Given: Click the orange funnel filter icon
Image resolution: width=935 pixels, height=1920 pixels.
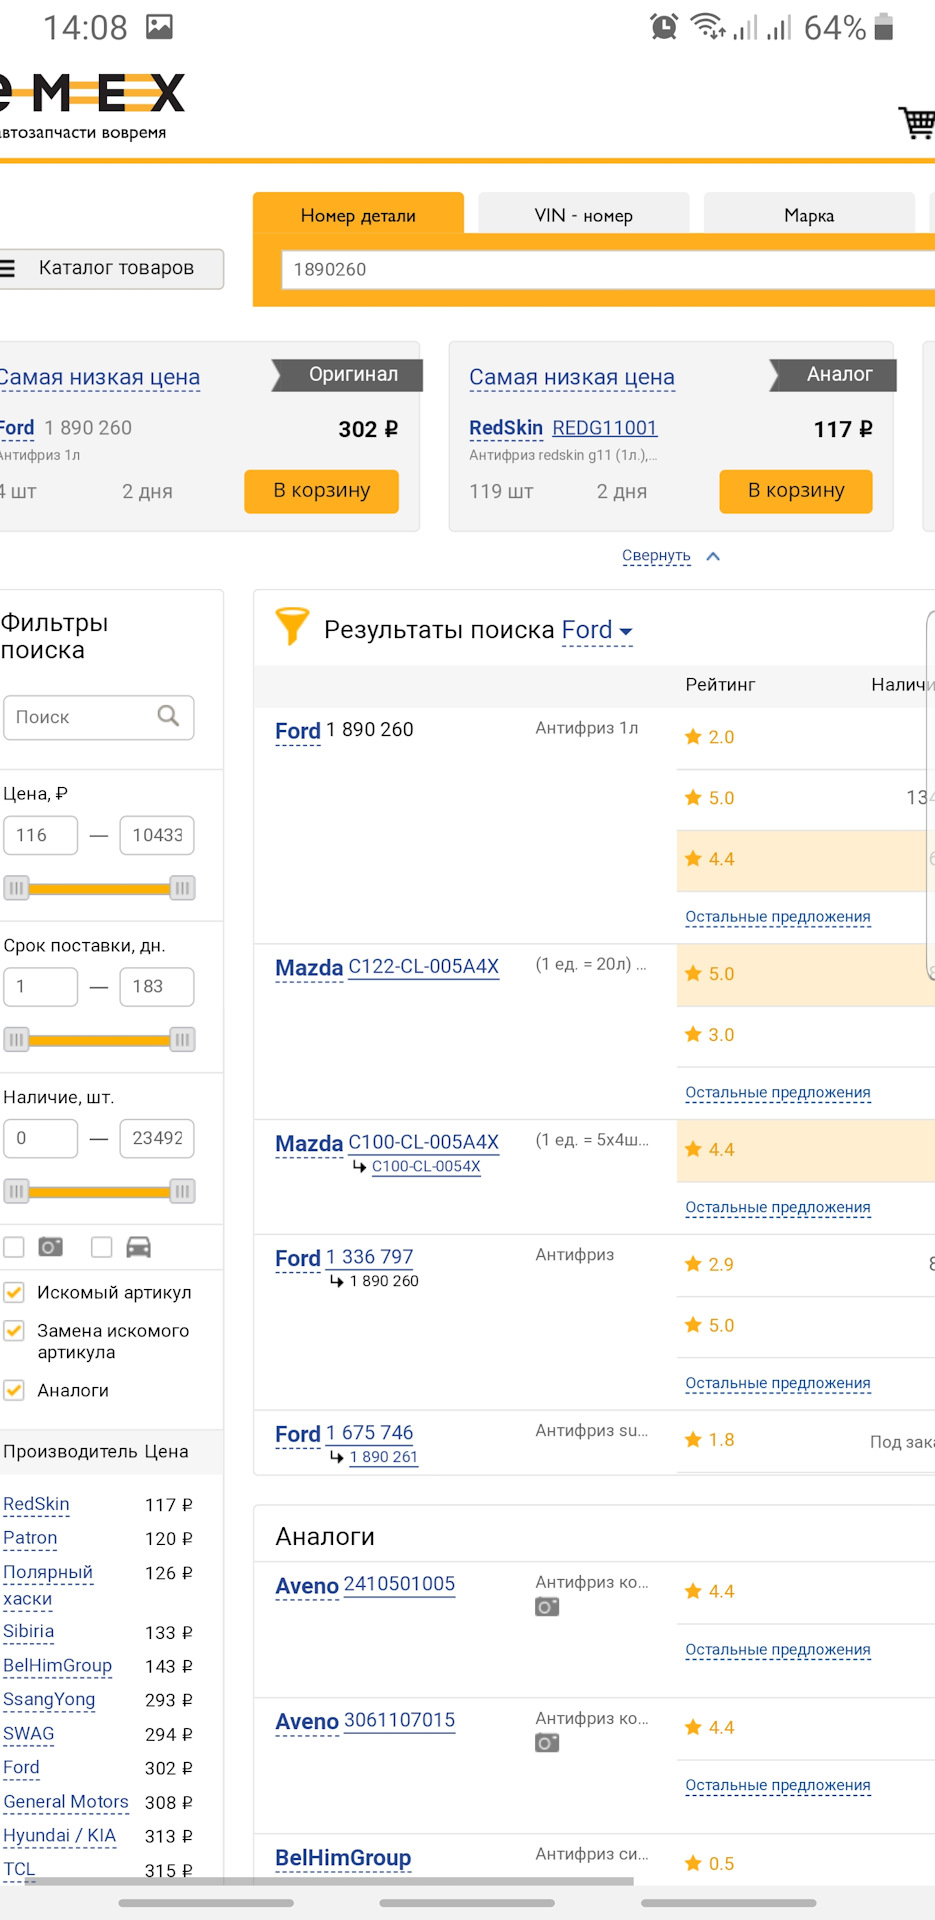Looking at the screenshot, I should tap(292, 627).
